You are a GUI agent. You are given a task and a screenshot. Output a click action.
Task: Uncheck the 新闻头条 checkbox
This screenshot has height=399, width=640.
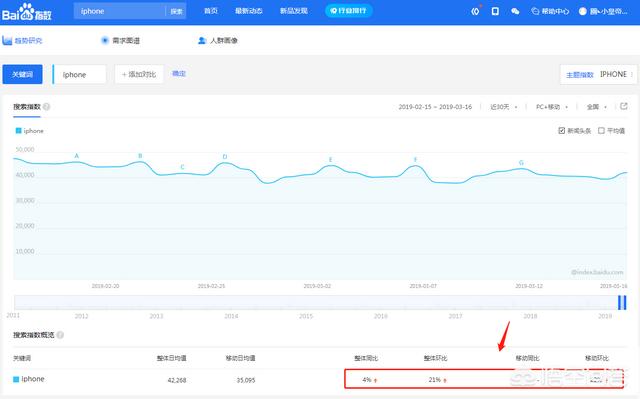tap(562, 131)
